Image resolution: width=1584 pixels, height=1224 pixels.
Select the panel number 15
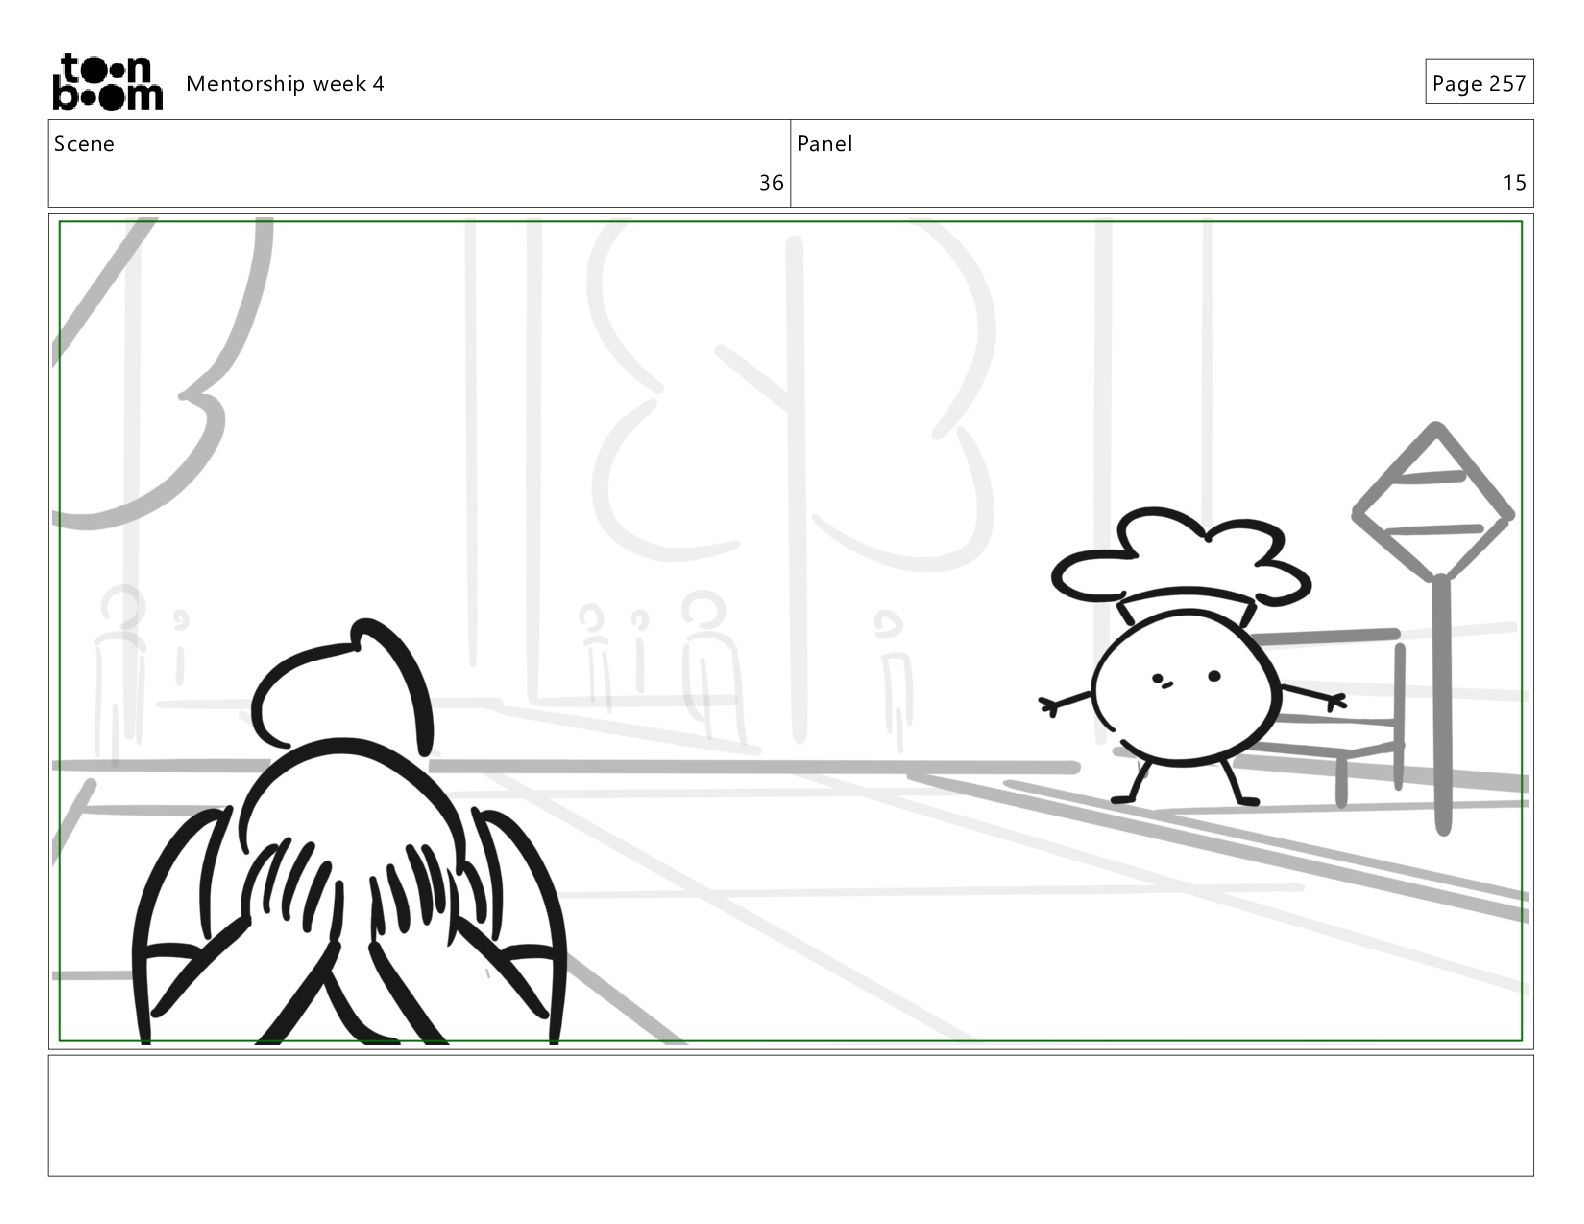coord(1514,183)
